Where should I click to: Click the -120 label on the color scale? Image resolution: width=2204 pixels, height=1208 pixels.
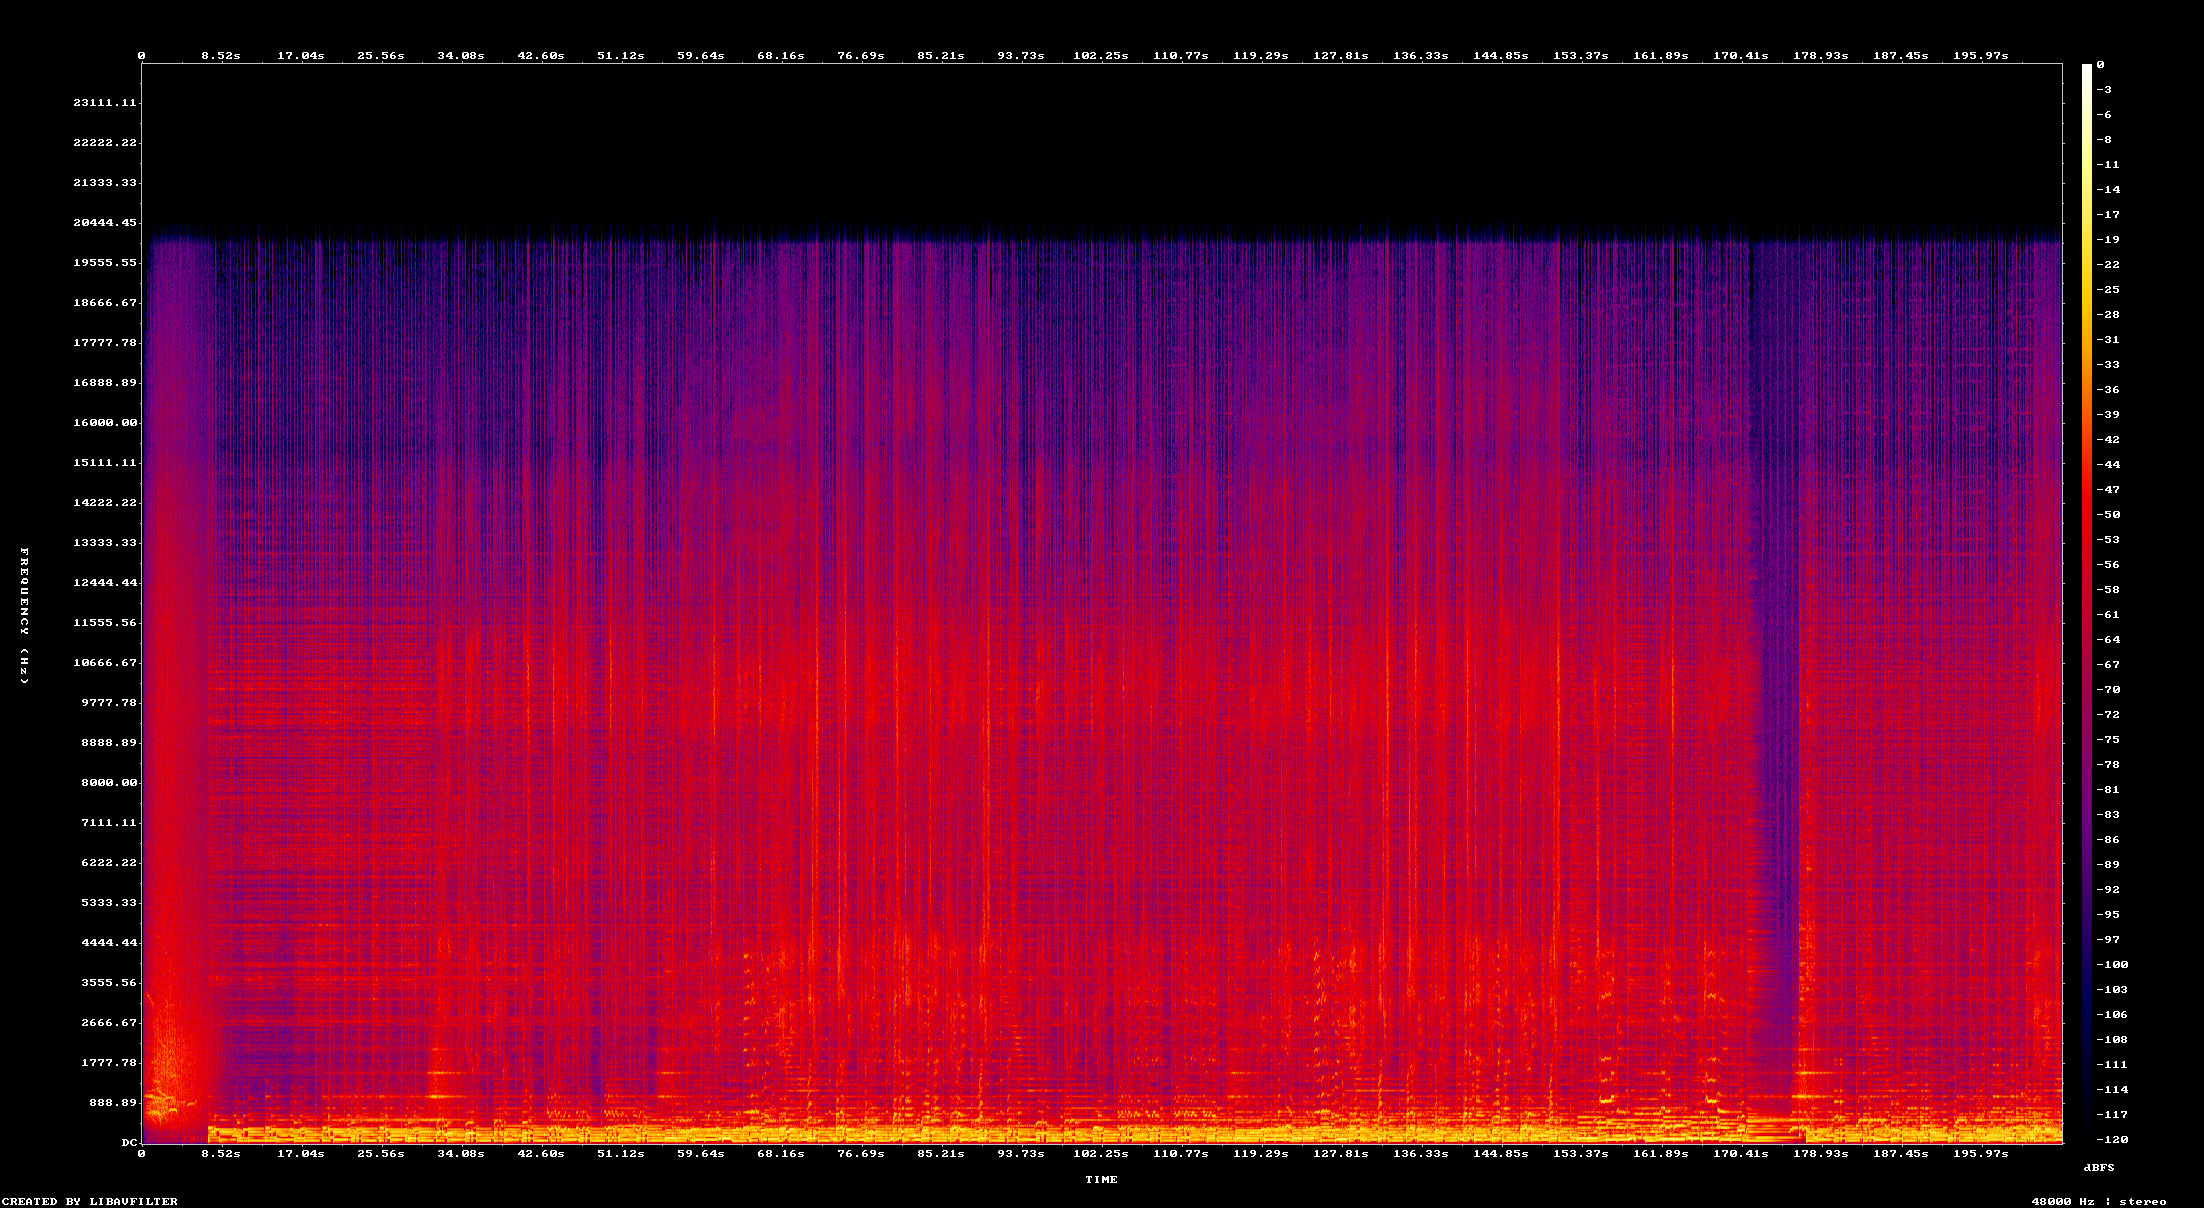pos(2112,1140)
